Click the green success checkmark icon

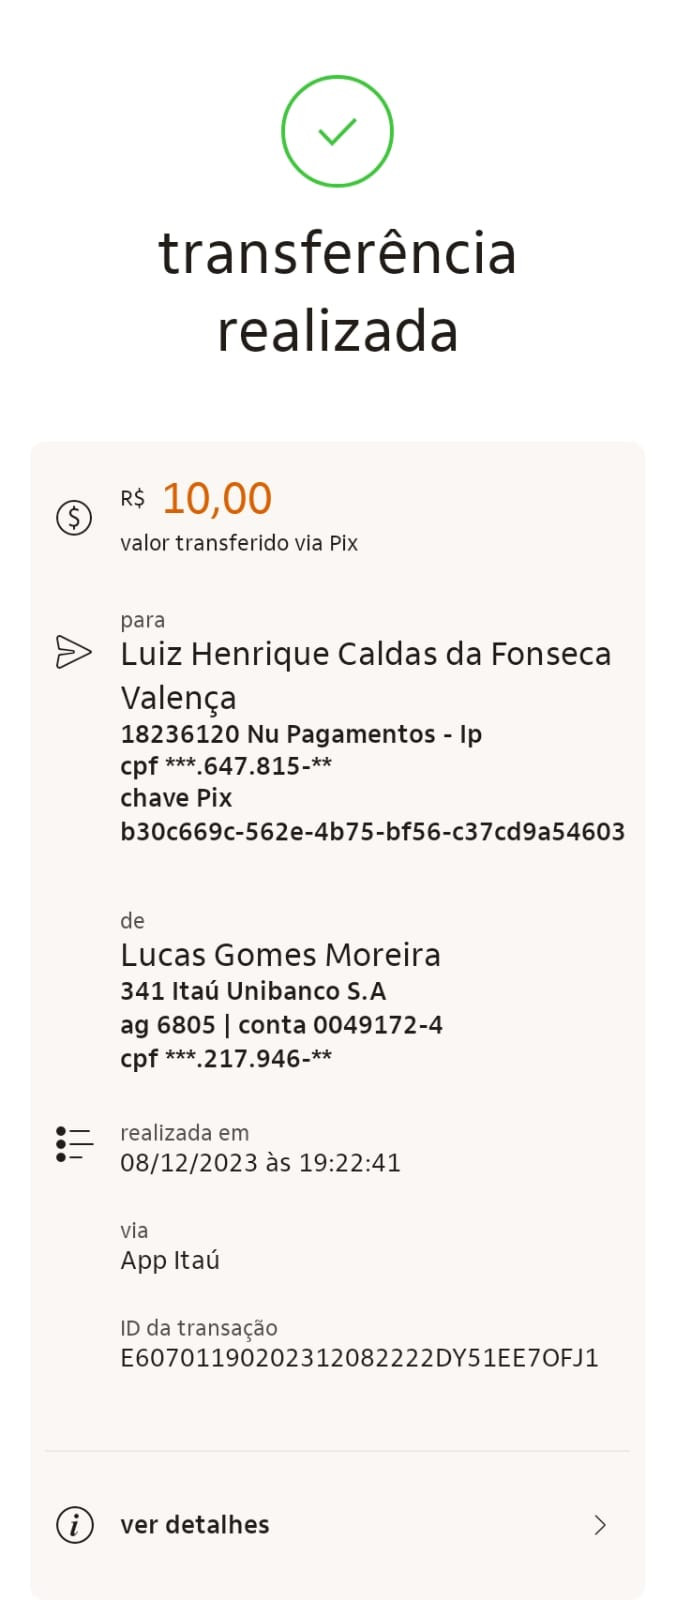[337, 131]
